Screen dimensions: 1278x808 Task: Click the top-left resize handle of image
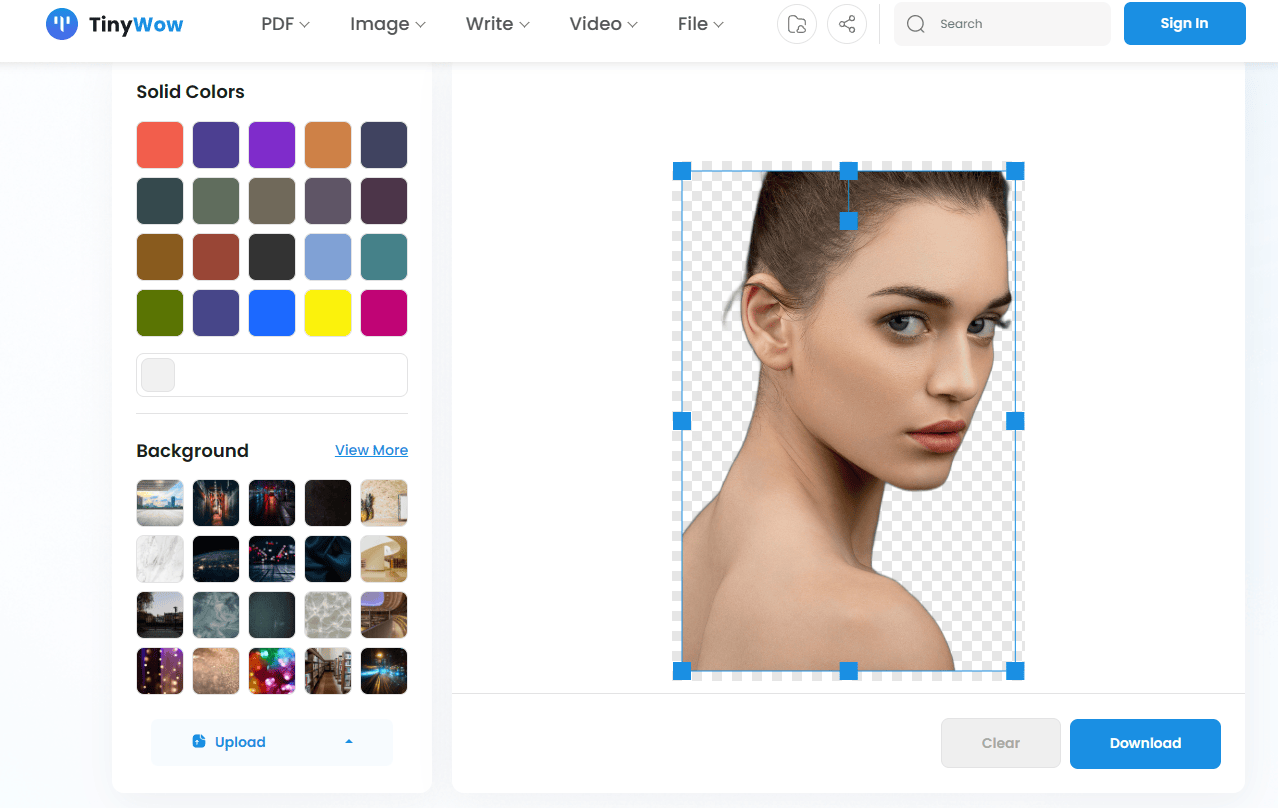(x=682, y=171)
